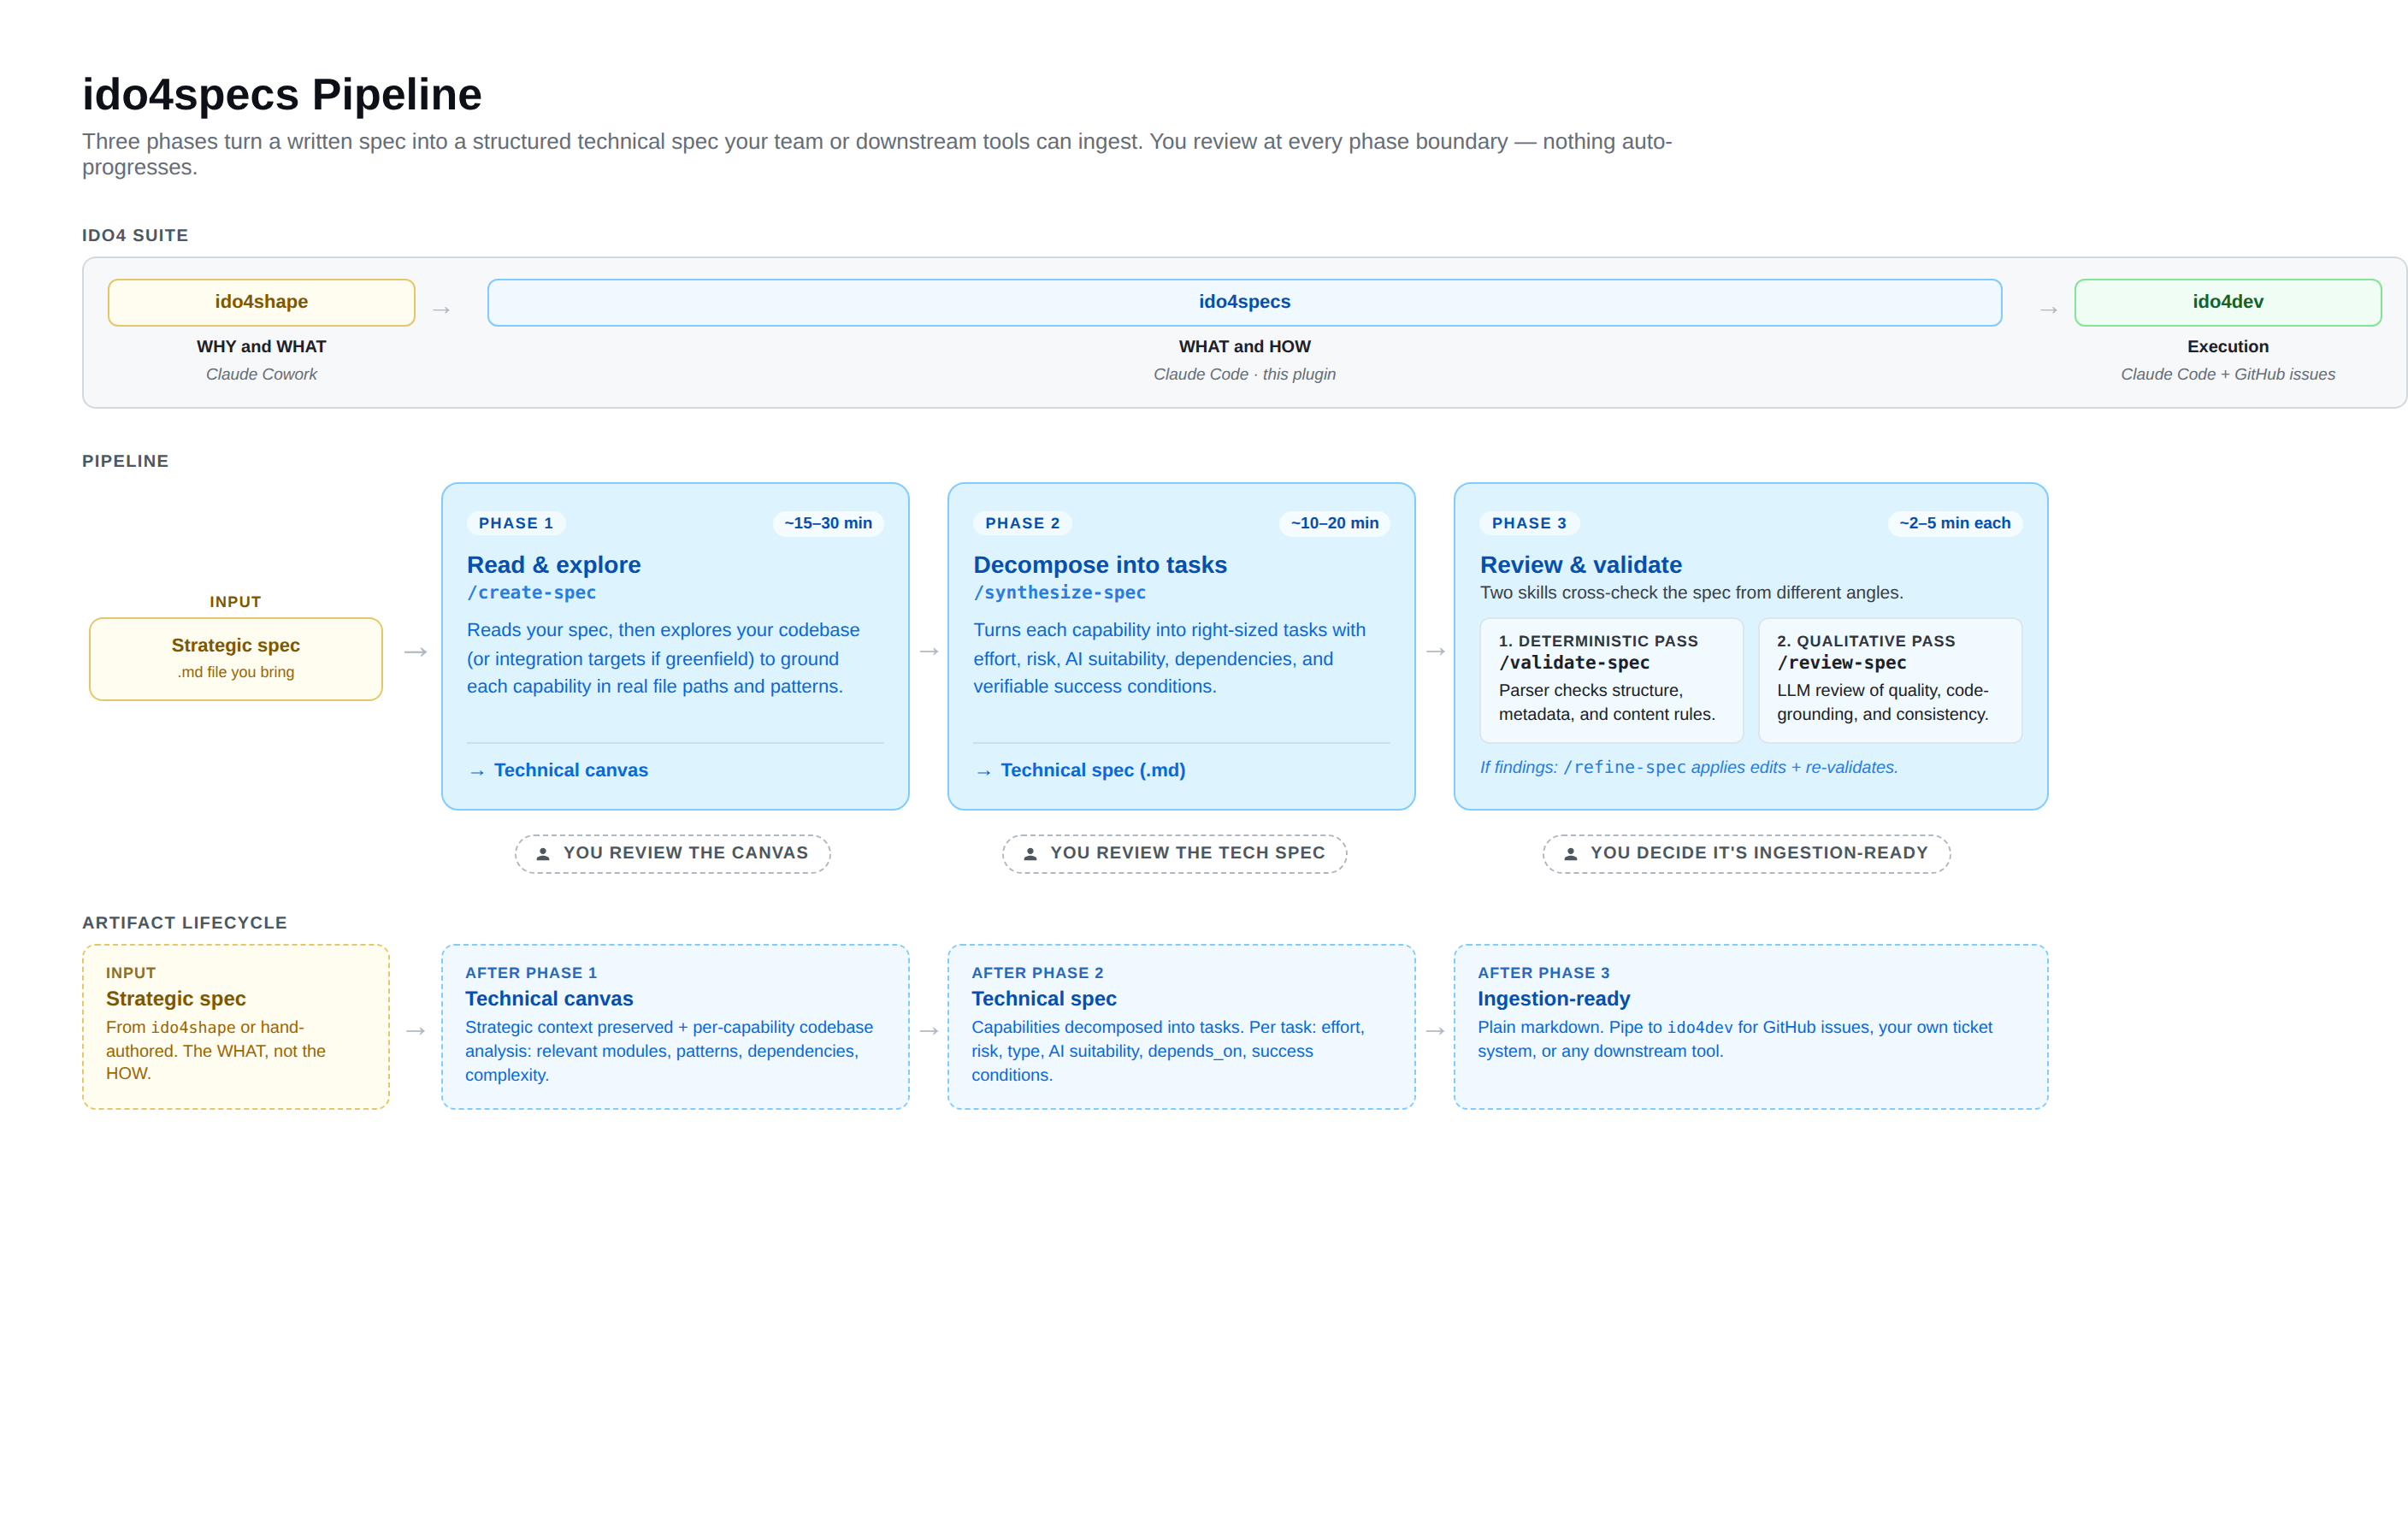Screen dimensions: 2408x1539
Task: Click the '~10–20 min' duration badge
Action: (1334, 523)
